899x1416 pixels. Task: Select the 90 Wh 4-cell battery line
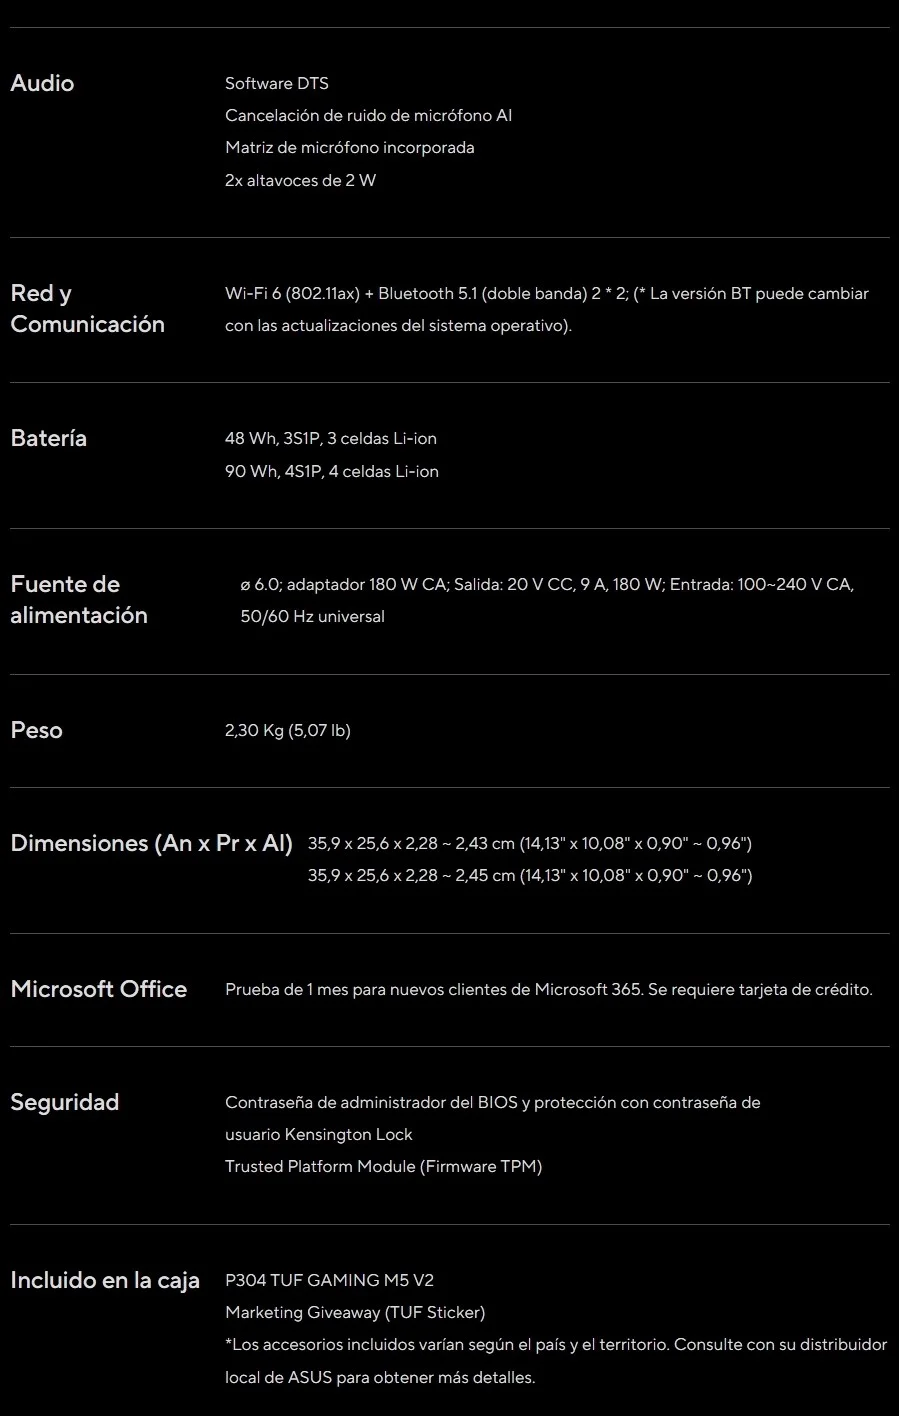332,471
